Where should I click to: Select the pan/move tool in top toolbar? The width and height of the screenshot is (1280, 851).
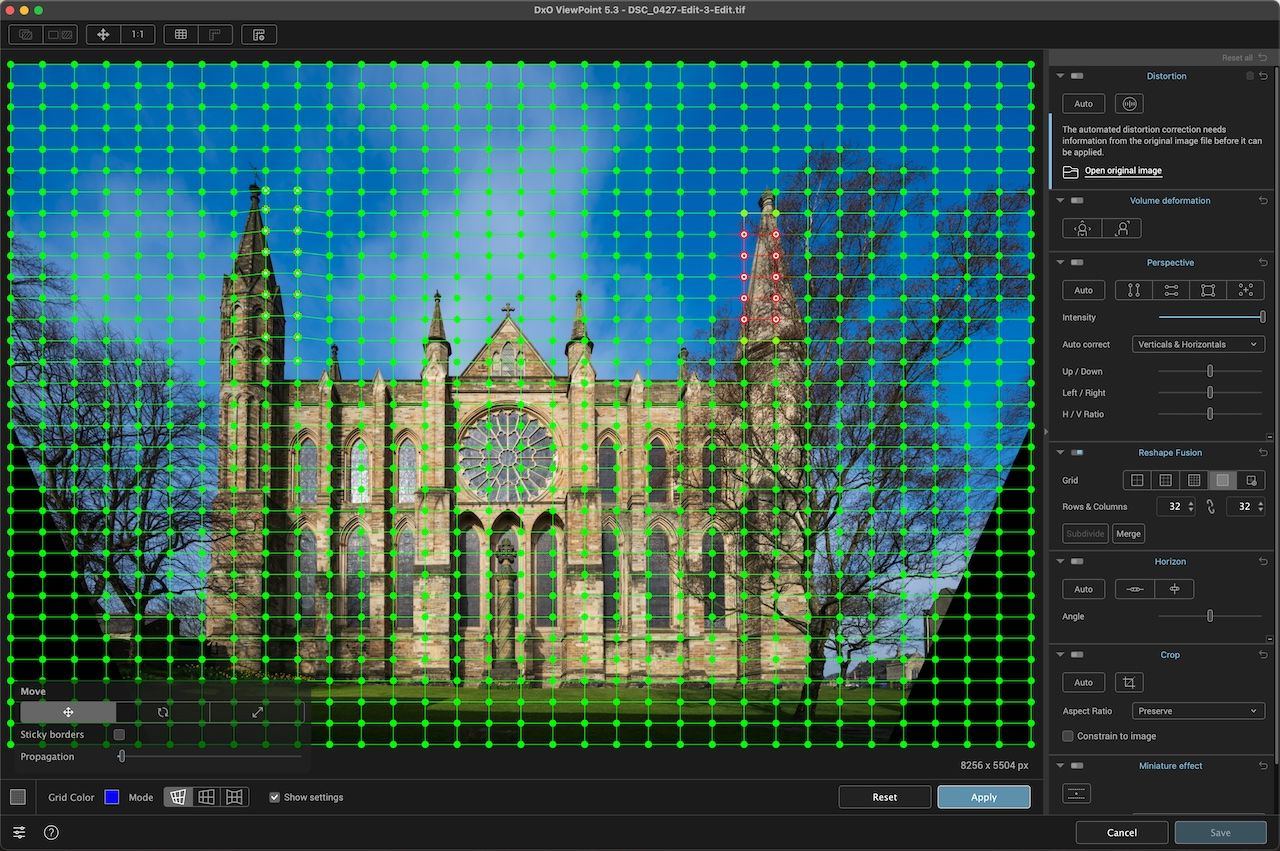click(x=103, y=34)
